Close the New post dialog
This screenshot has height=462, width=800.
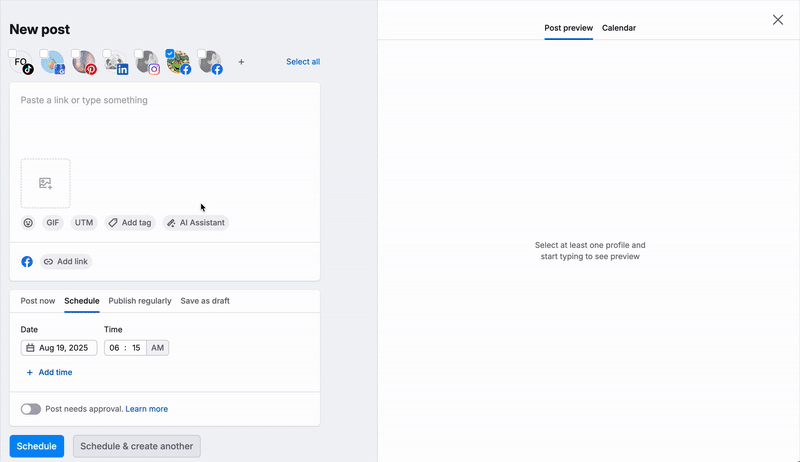(778, 20)
